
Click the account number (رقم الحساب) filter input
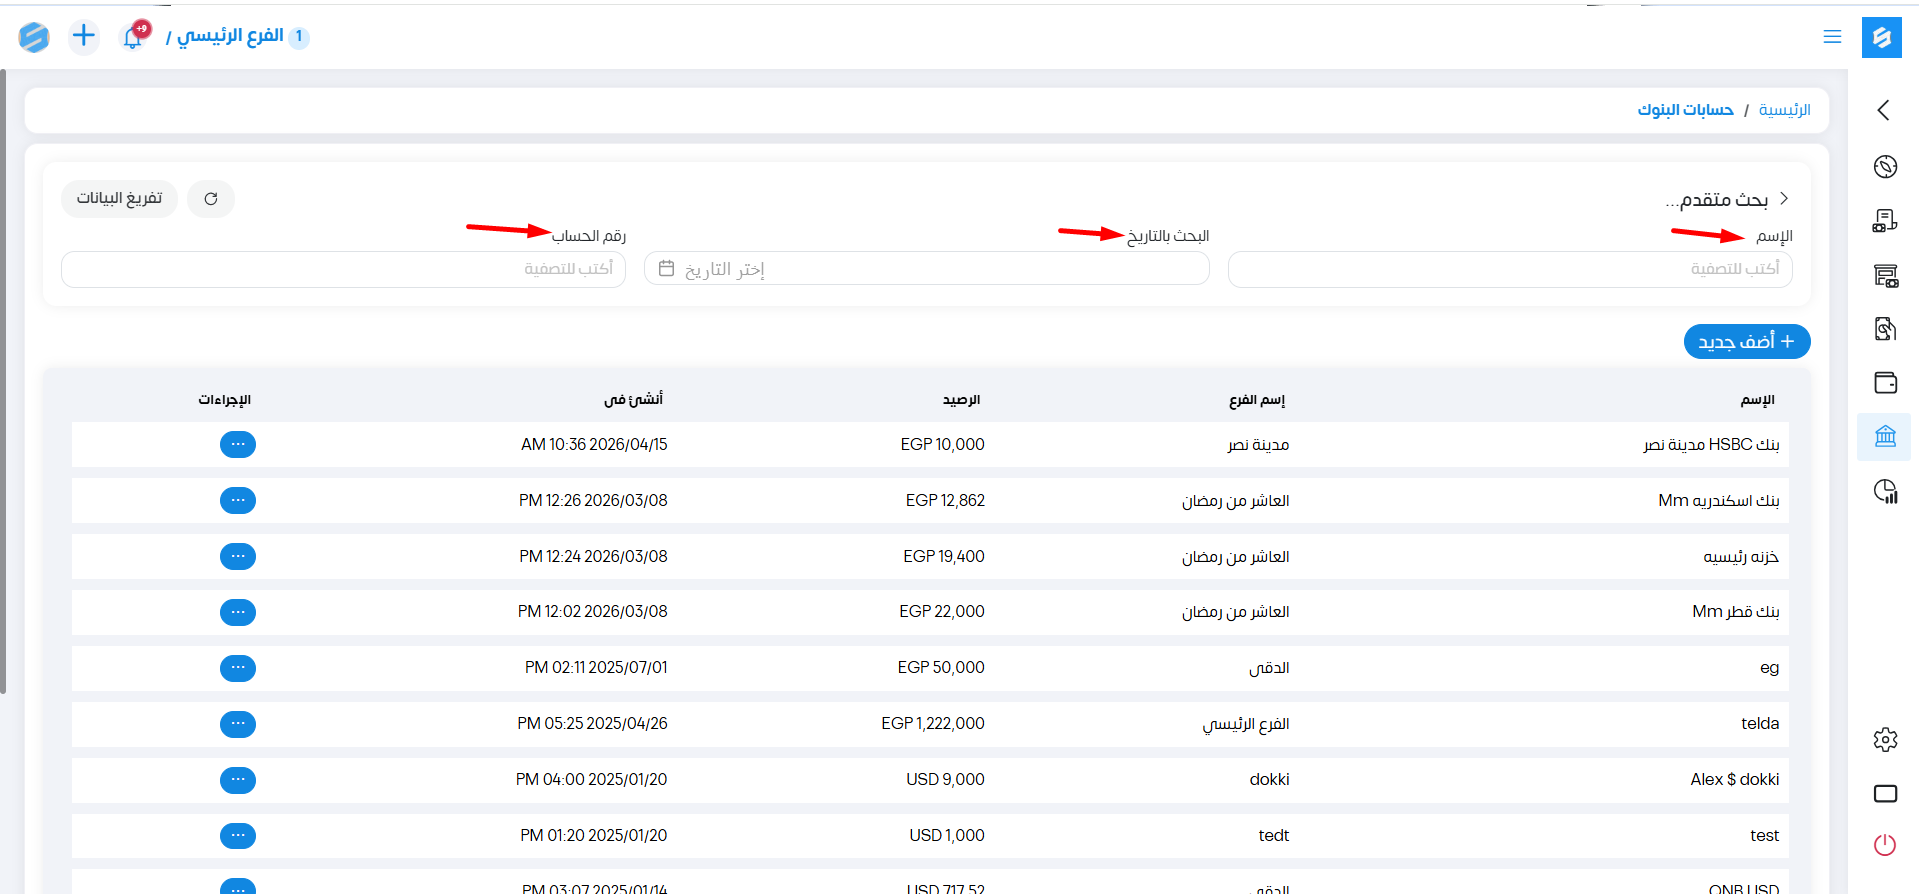(x=343, y=269)
